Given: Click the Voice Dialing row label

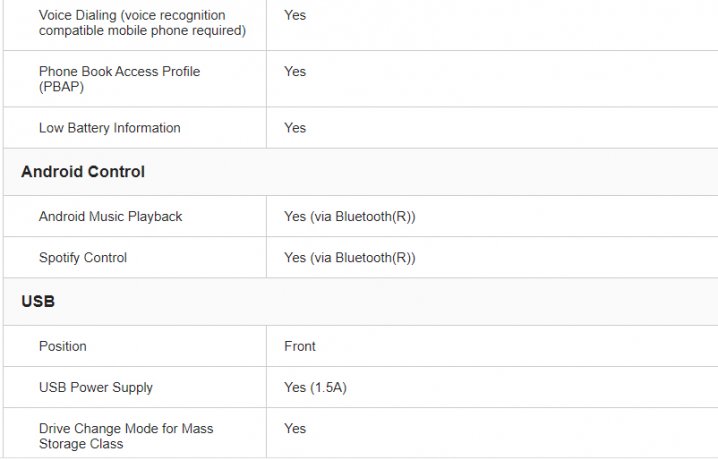Looking at the screenshot, I should 93,15.
